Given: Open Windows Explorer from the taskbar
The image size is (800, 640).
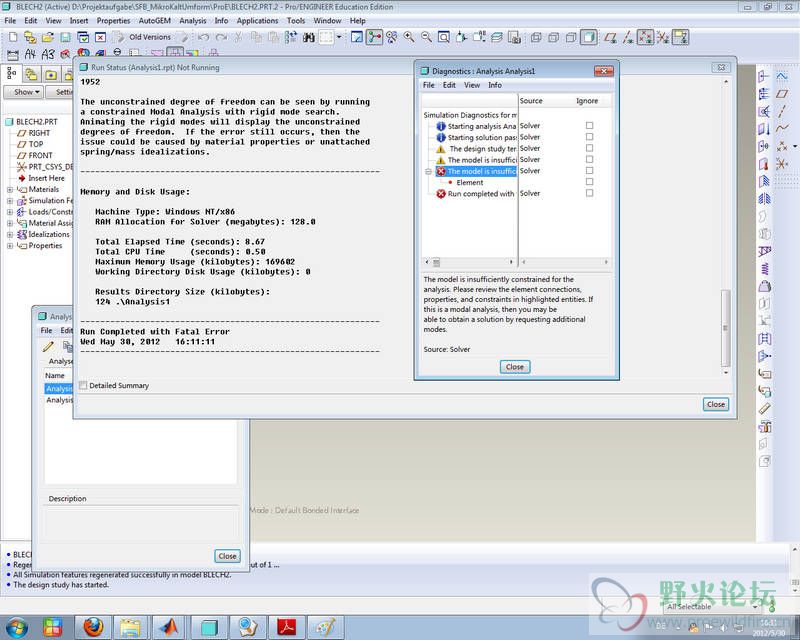Looking at the screenshot, I should click(131, 627).
